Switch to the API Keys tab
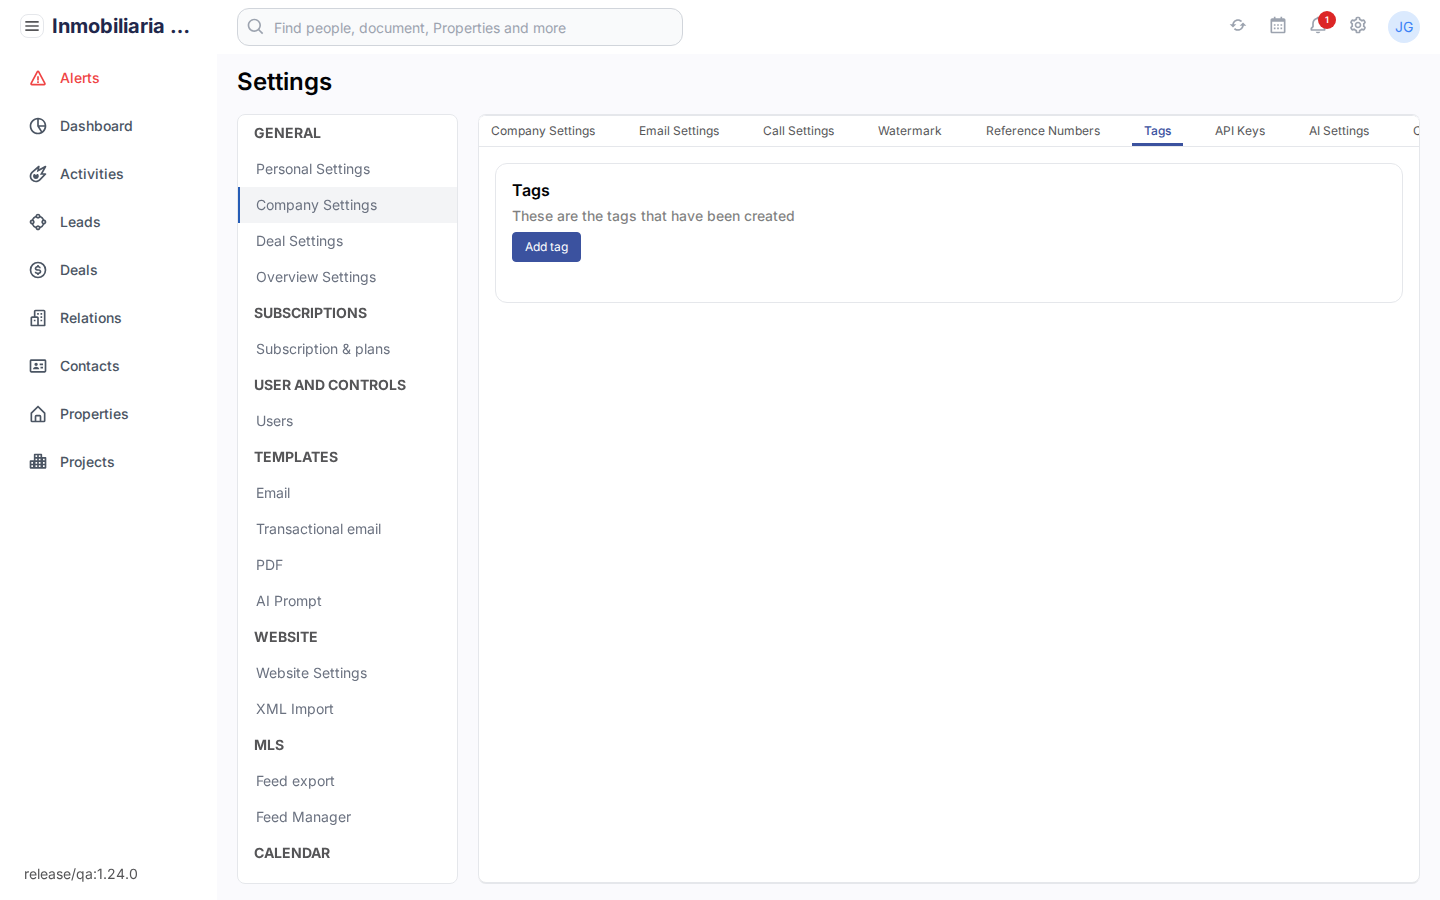The width and height of the screenshot is (1440, 900). tap(1239, 131)
